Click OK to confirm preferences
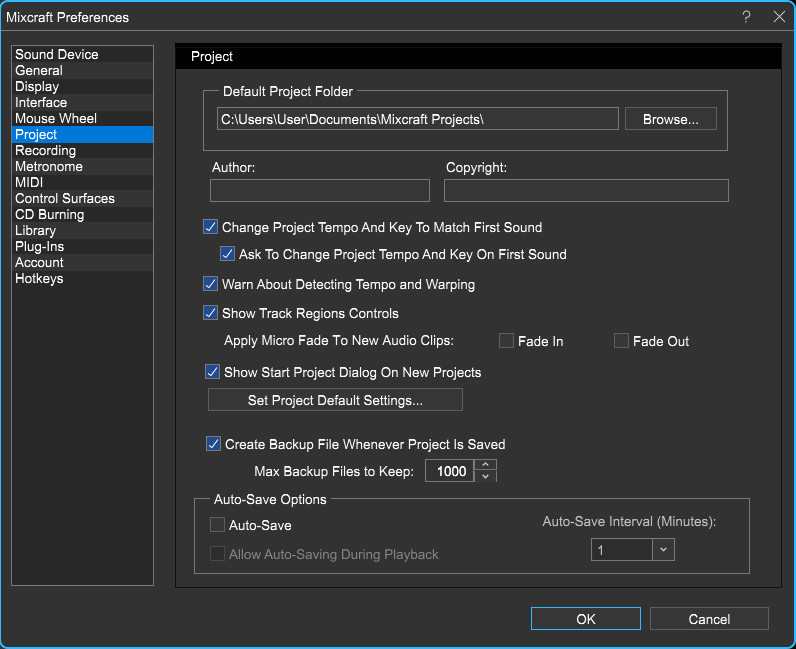The width and height of the screenshot is (796, 649). [x=586, y=619]
